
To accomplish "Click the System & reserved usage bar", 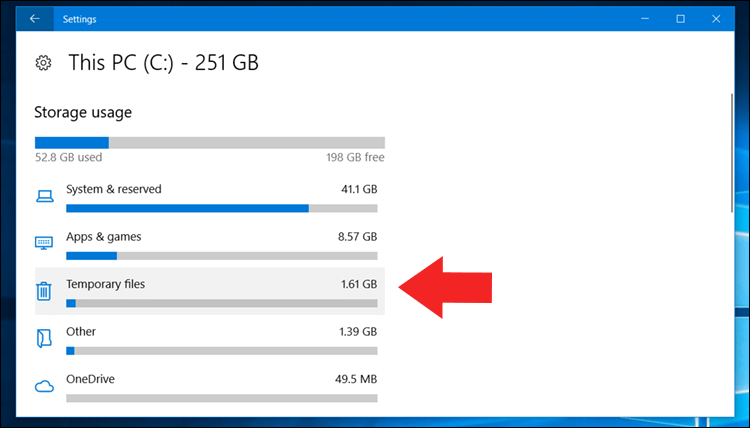I will 221,209.
